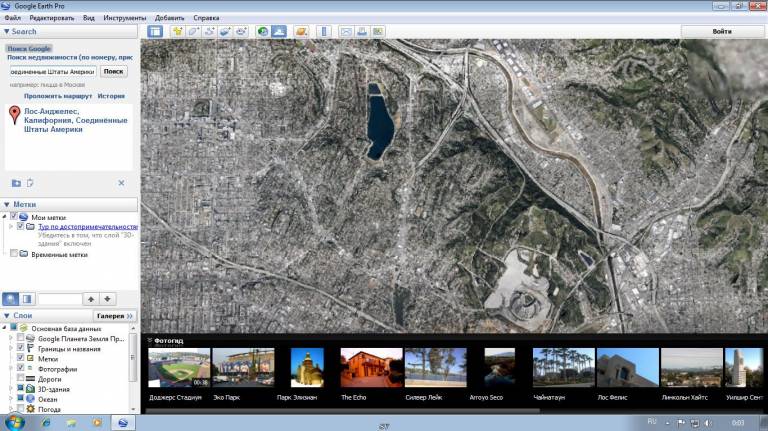Add a placemark with the yellow pushpin
768x431 pixels.
click(177, 31)
